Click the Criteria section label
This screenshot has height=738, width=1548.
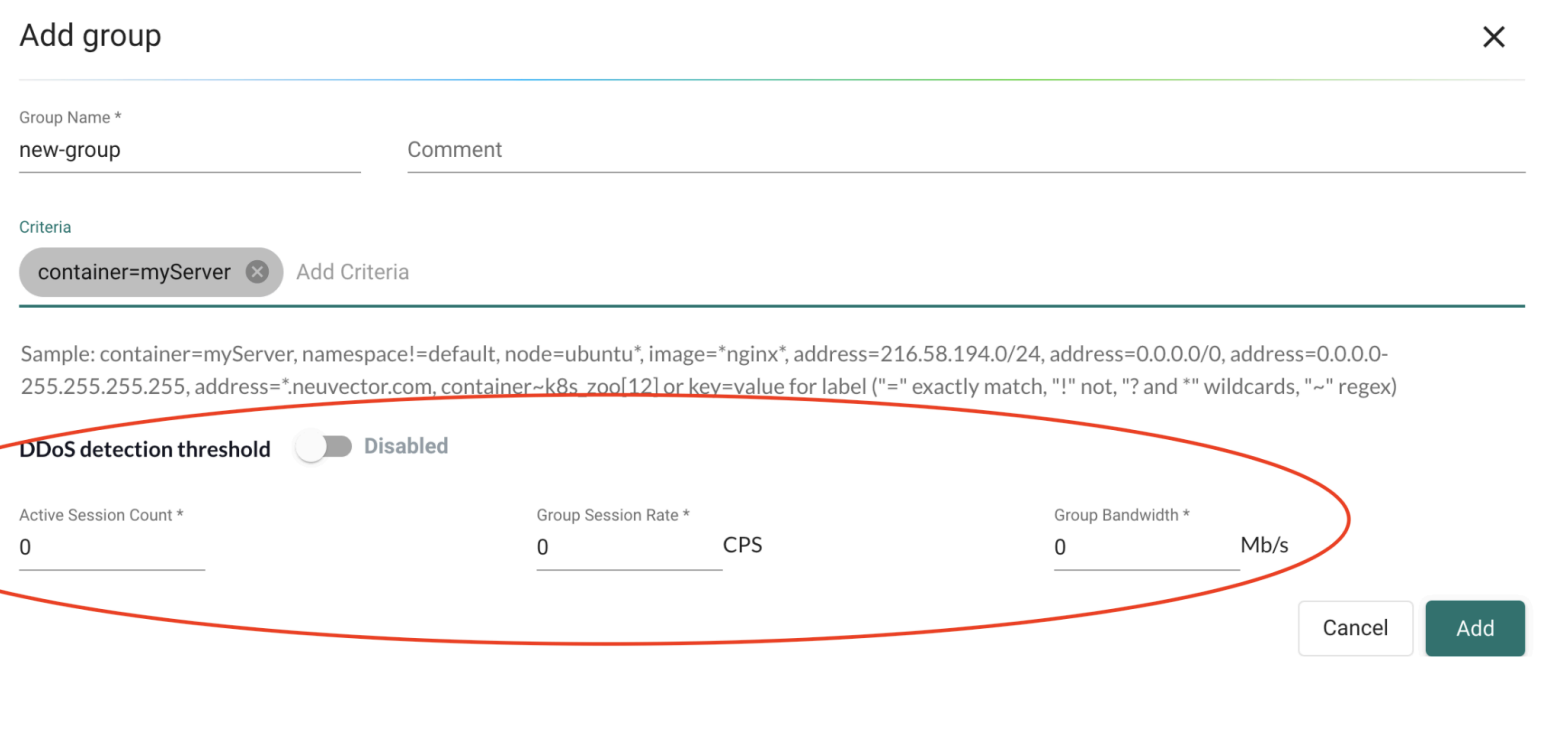45,227
